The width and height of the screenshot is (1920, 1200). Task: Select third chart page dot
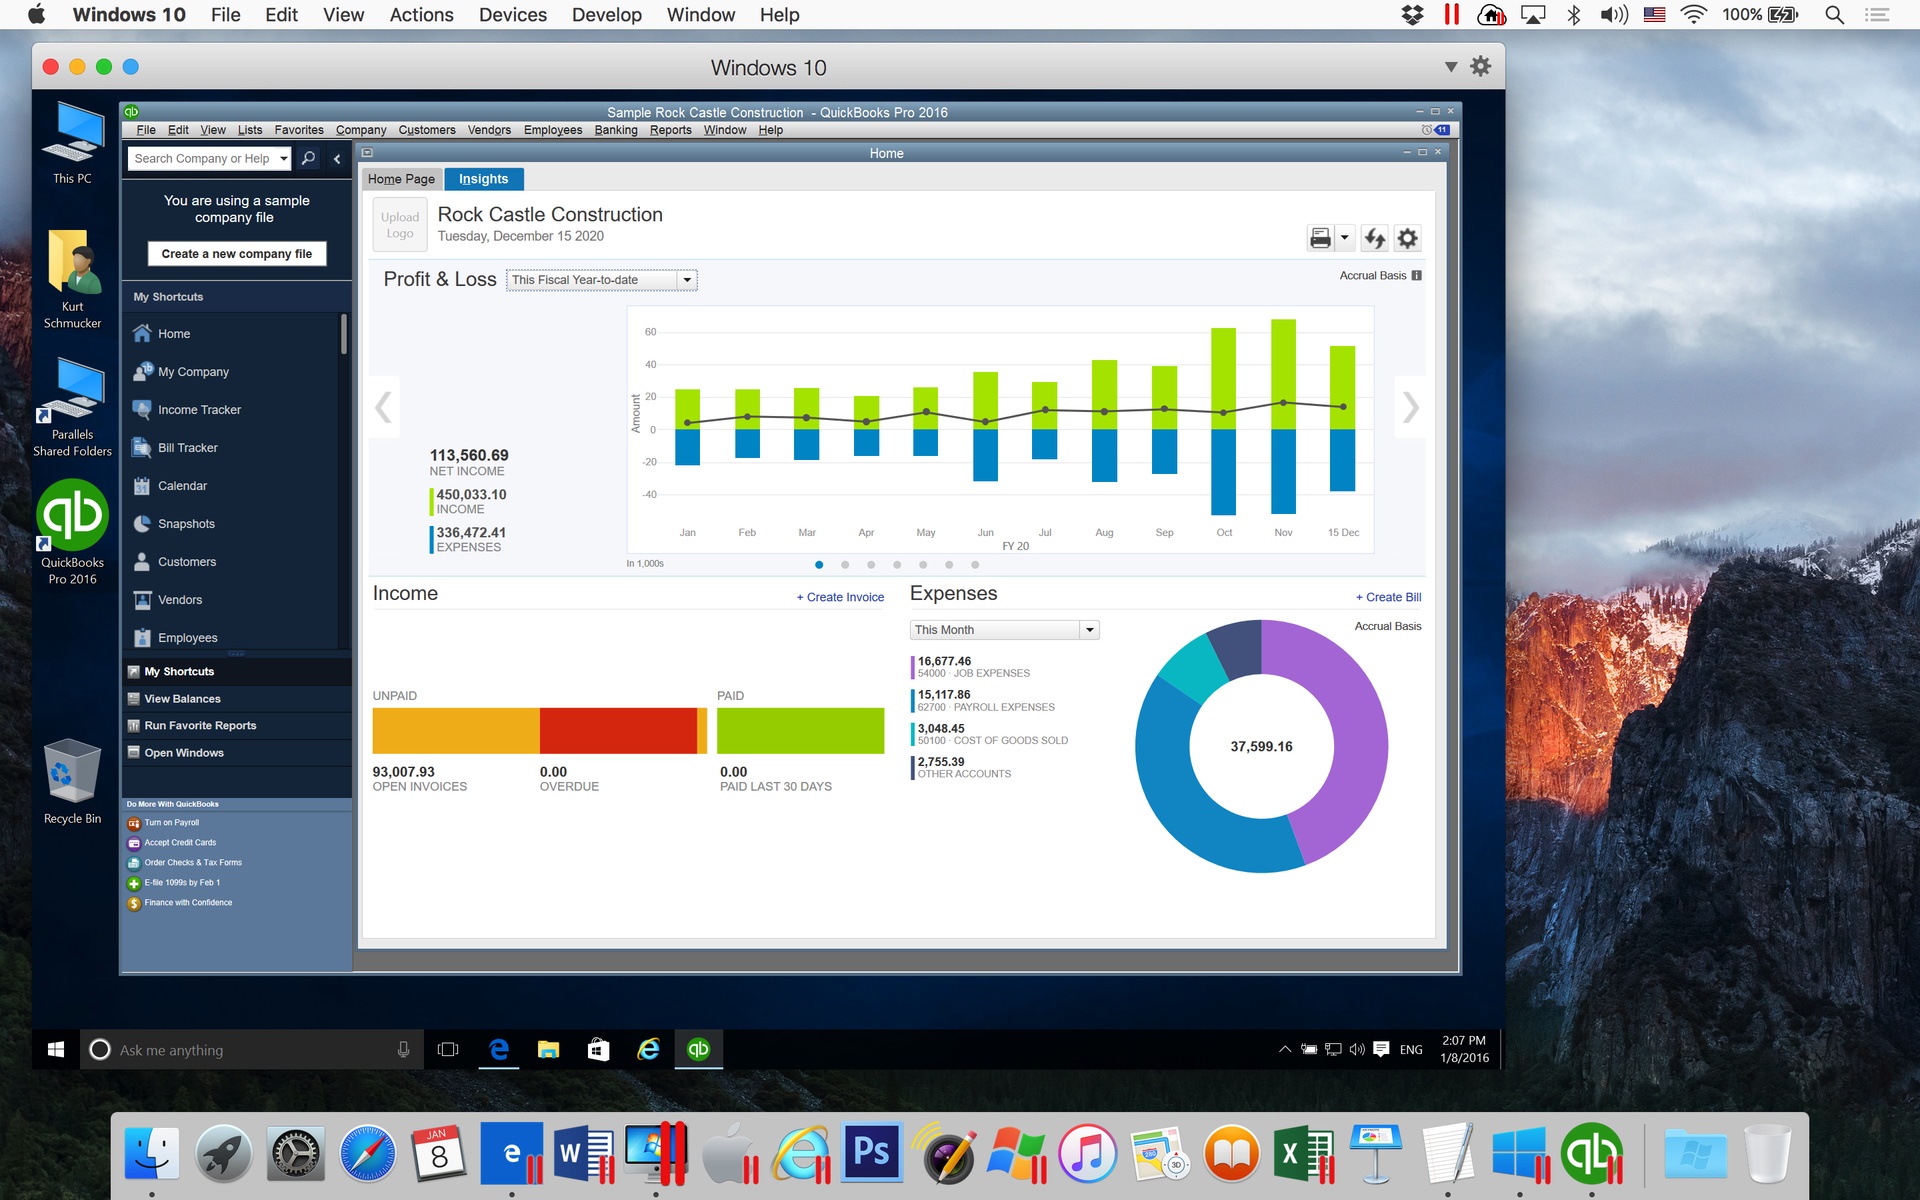871,565
